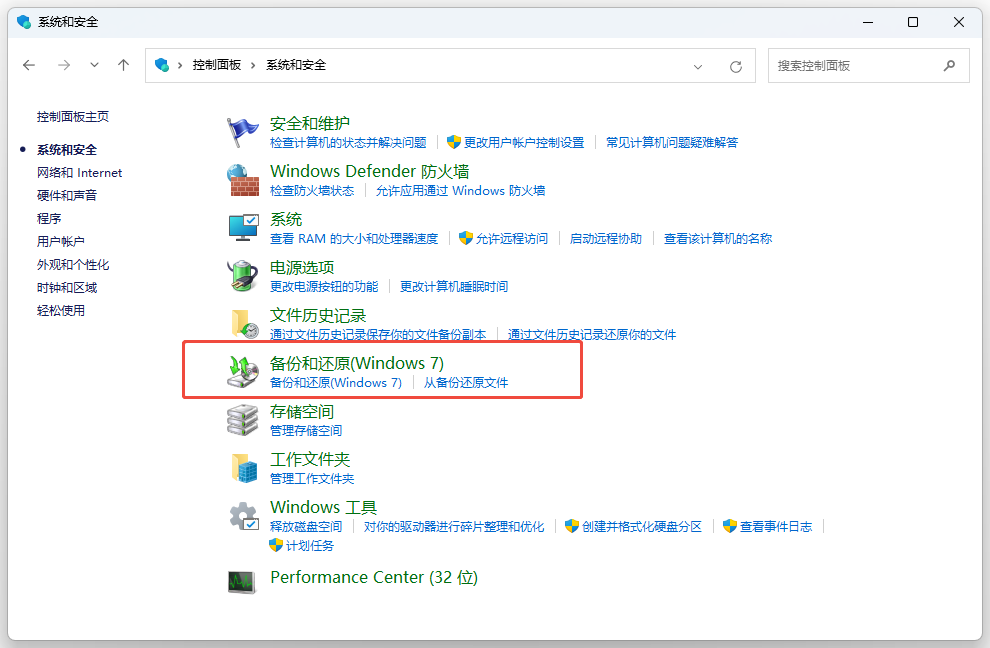990x648 pixels.
Task: Open 电源选项 heading
Action: 302,267
